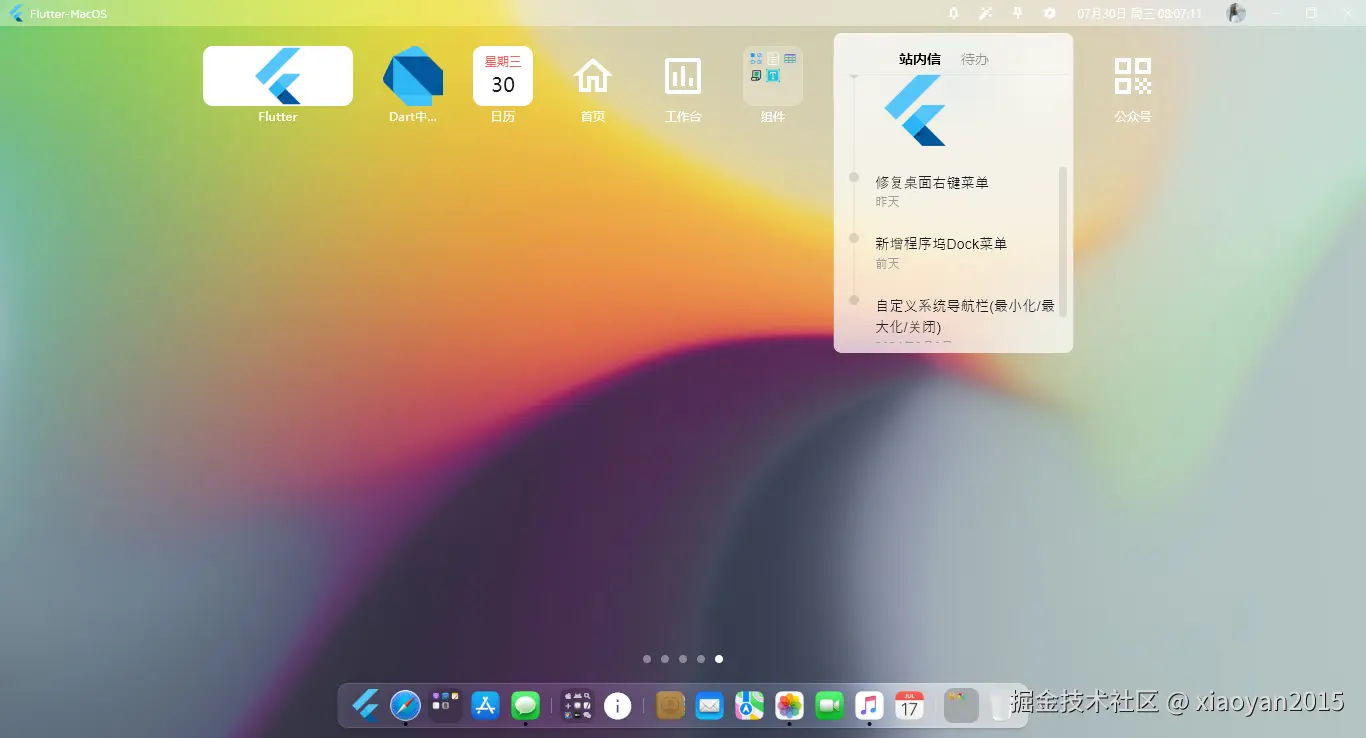Open the Flutter app from the desktop

277,75
